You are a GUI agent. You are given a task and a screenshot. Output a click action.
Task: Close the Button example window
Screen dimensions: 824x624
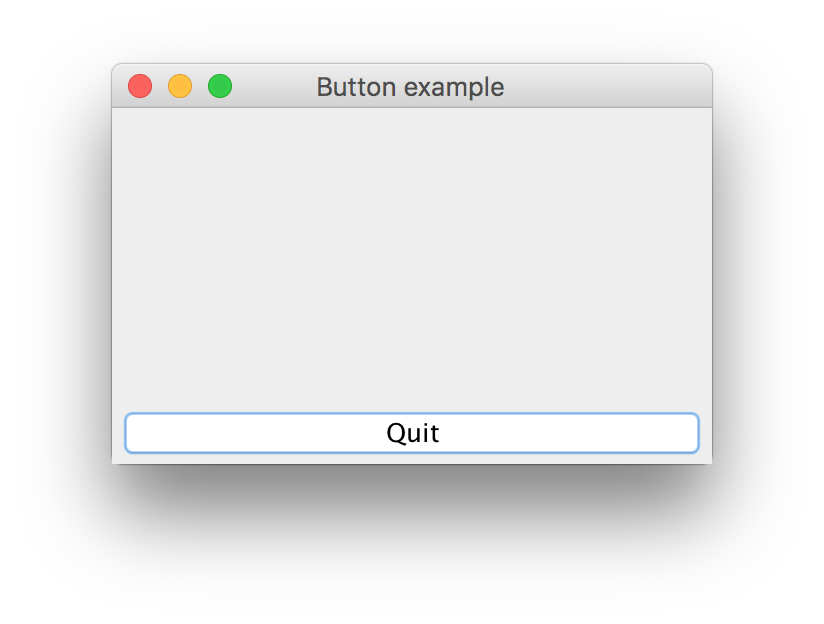tap(140, 87)
